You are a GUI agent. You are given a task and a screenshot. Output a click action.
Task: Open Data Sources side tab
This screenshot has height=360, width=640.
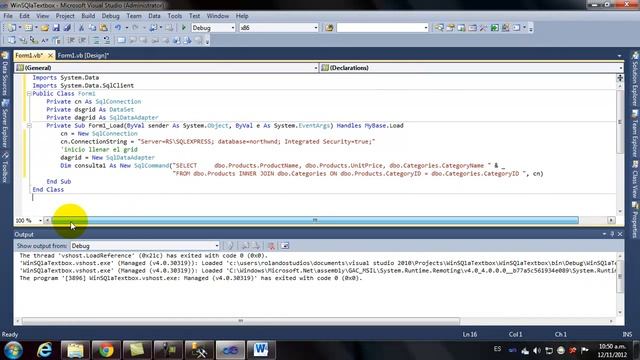(x=5, y=75)
